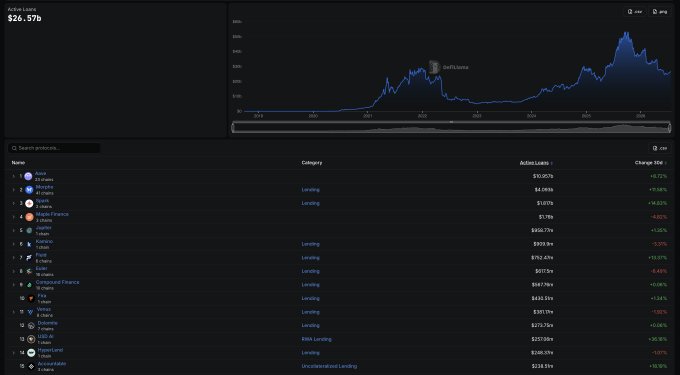Click the Category column header

point(312,163)
